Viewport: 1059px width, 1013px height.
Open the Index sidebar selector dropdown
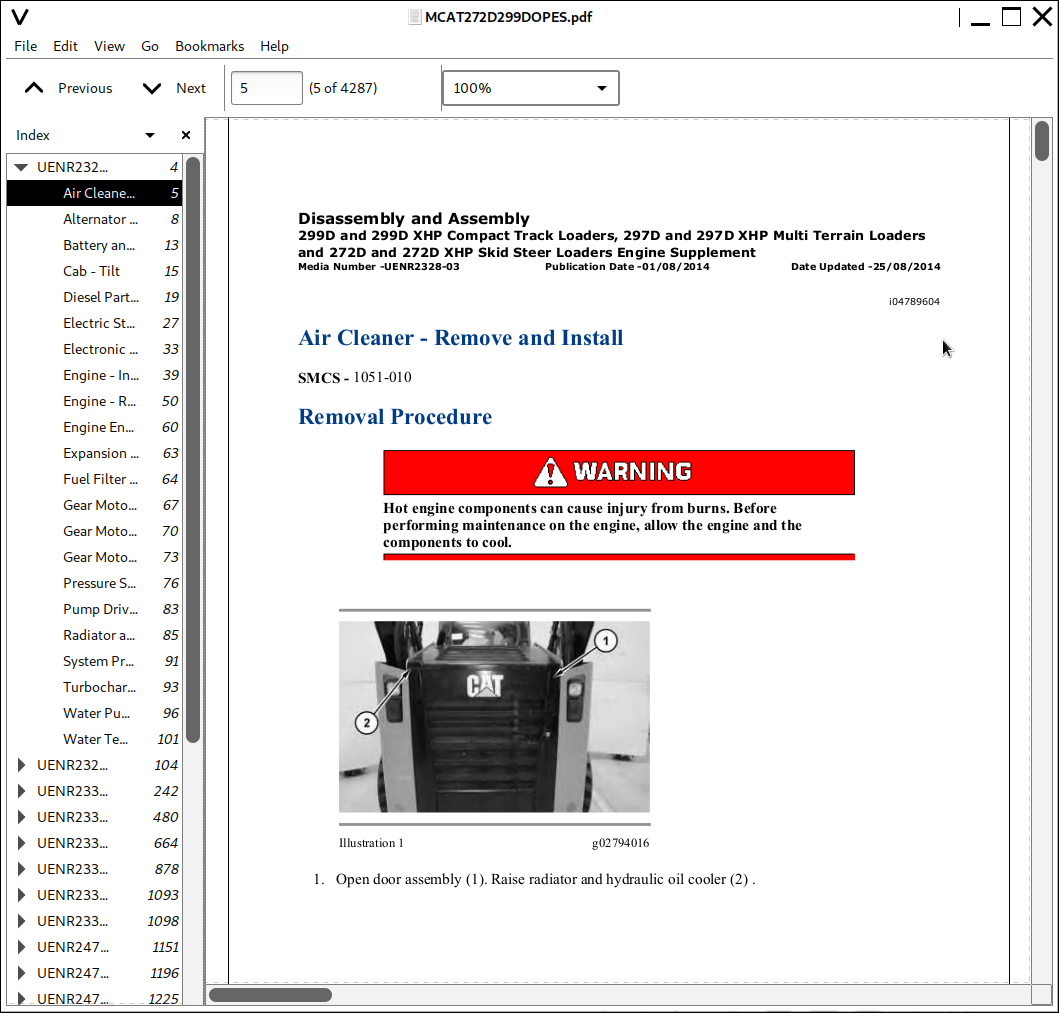[150, 135]
